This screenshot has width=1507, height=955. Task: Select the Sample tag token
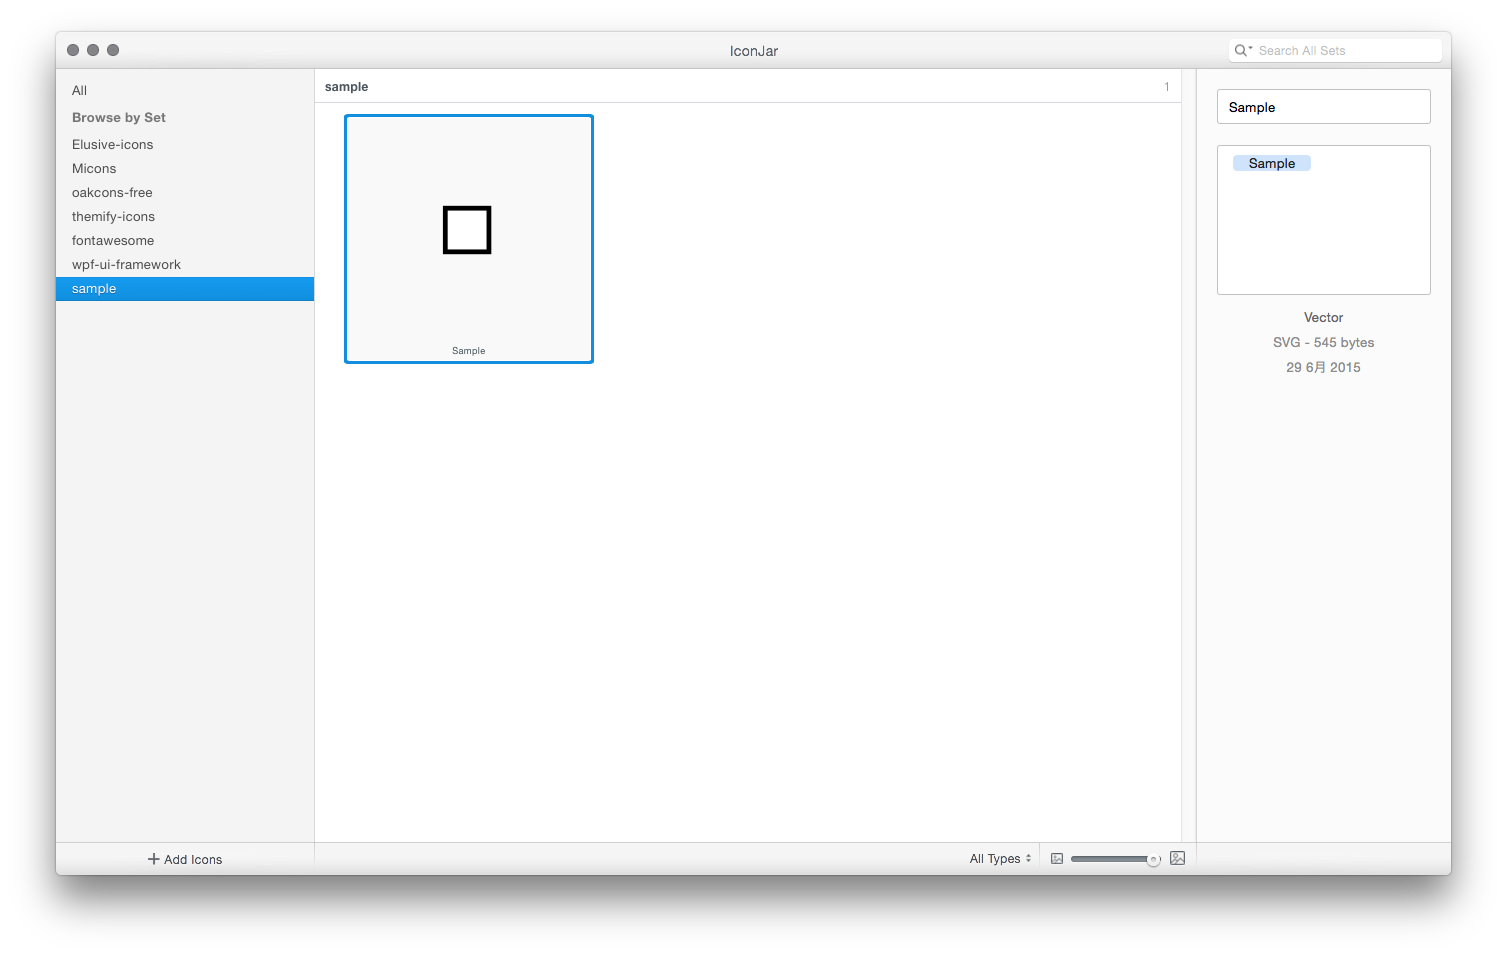(1271, 164)
